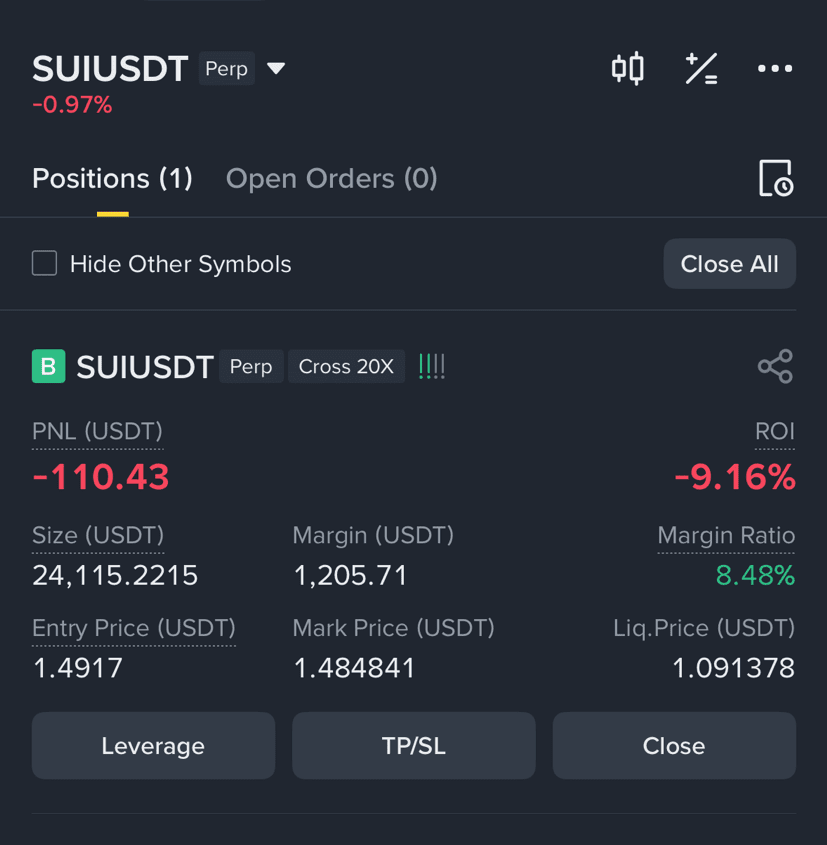Open the three-dot more options menu
The image size is (827, 845).
[775, 68]
